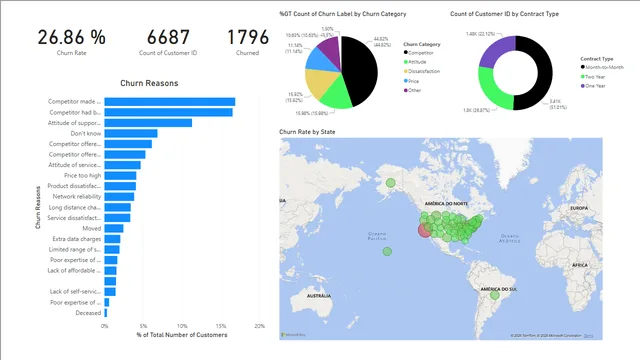This screenshot has height=360, width=640.
Task: Select the 'Attitude of service...' bar
Action: coord(122,165)
